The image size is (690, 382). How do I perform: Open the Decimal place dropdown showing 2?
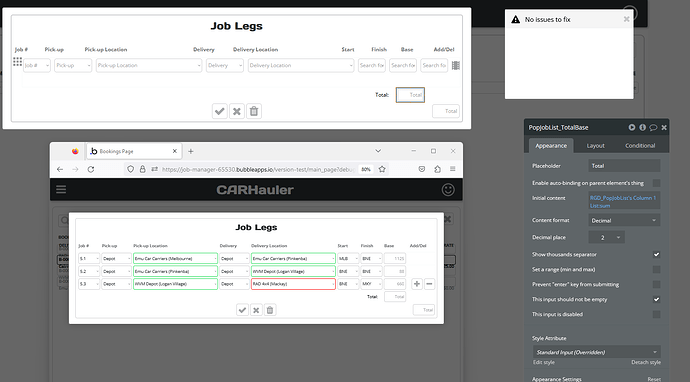coord(606,238)
